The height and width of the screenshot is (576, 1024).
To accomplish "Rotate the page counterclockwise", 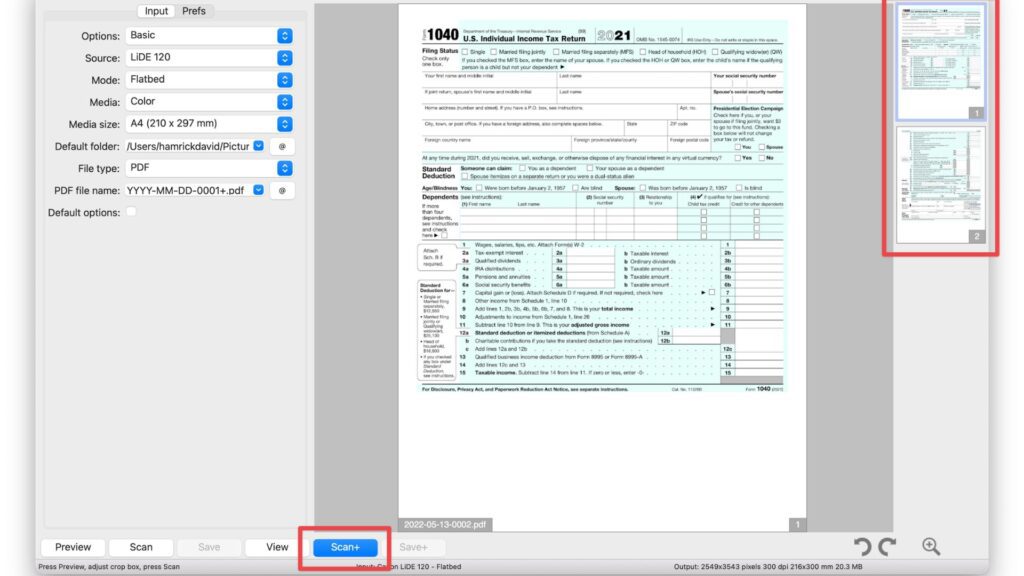I will coord(863,546).
